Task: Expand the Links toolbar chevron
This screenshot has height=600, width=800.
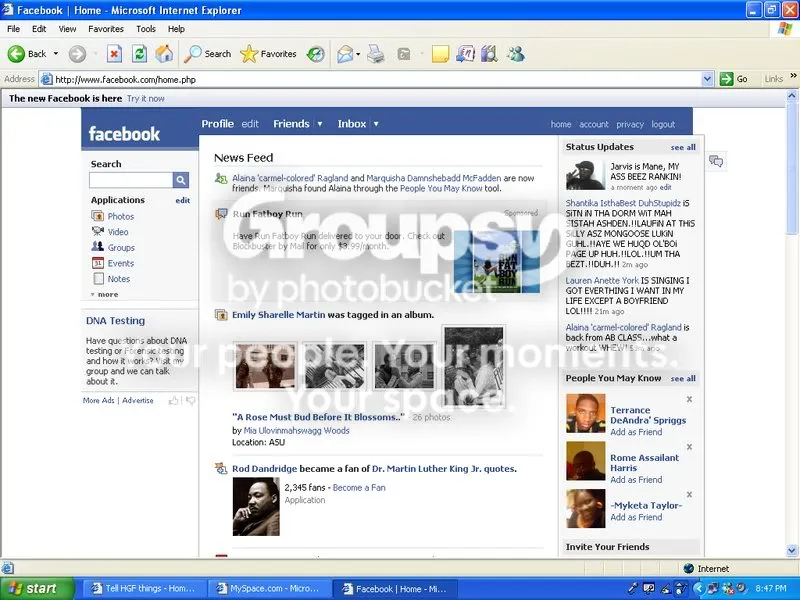Action: pos(793,76)
